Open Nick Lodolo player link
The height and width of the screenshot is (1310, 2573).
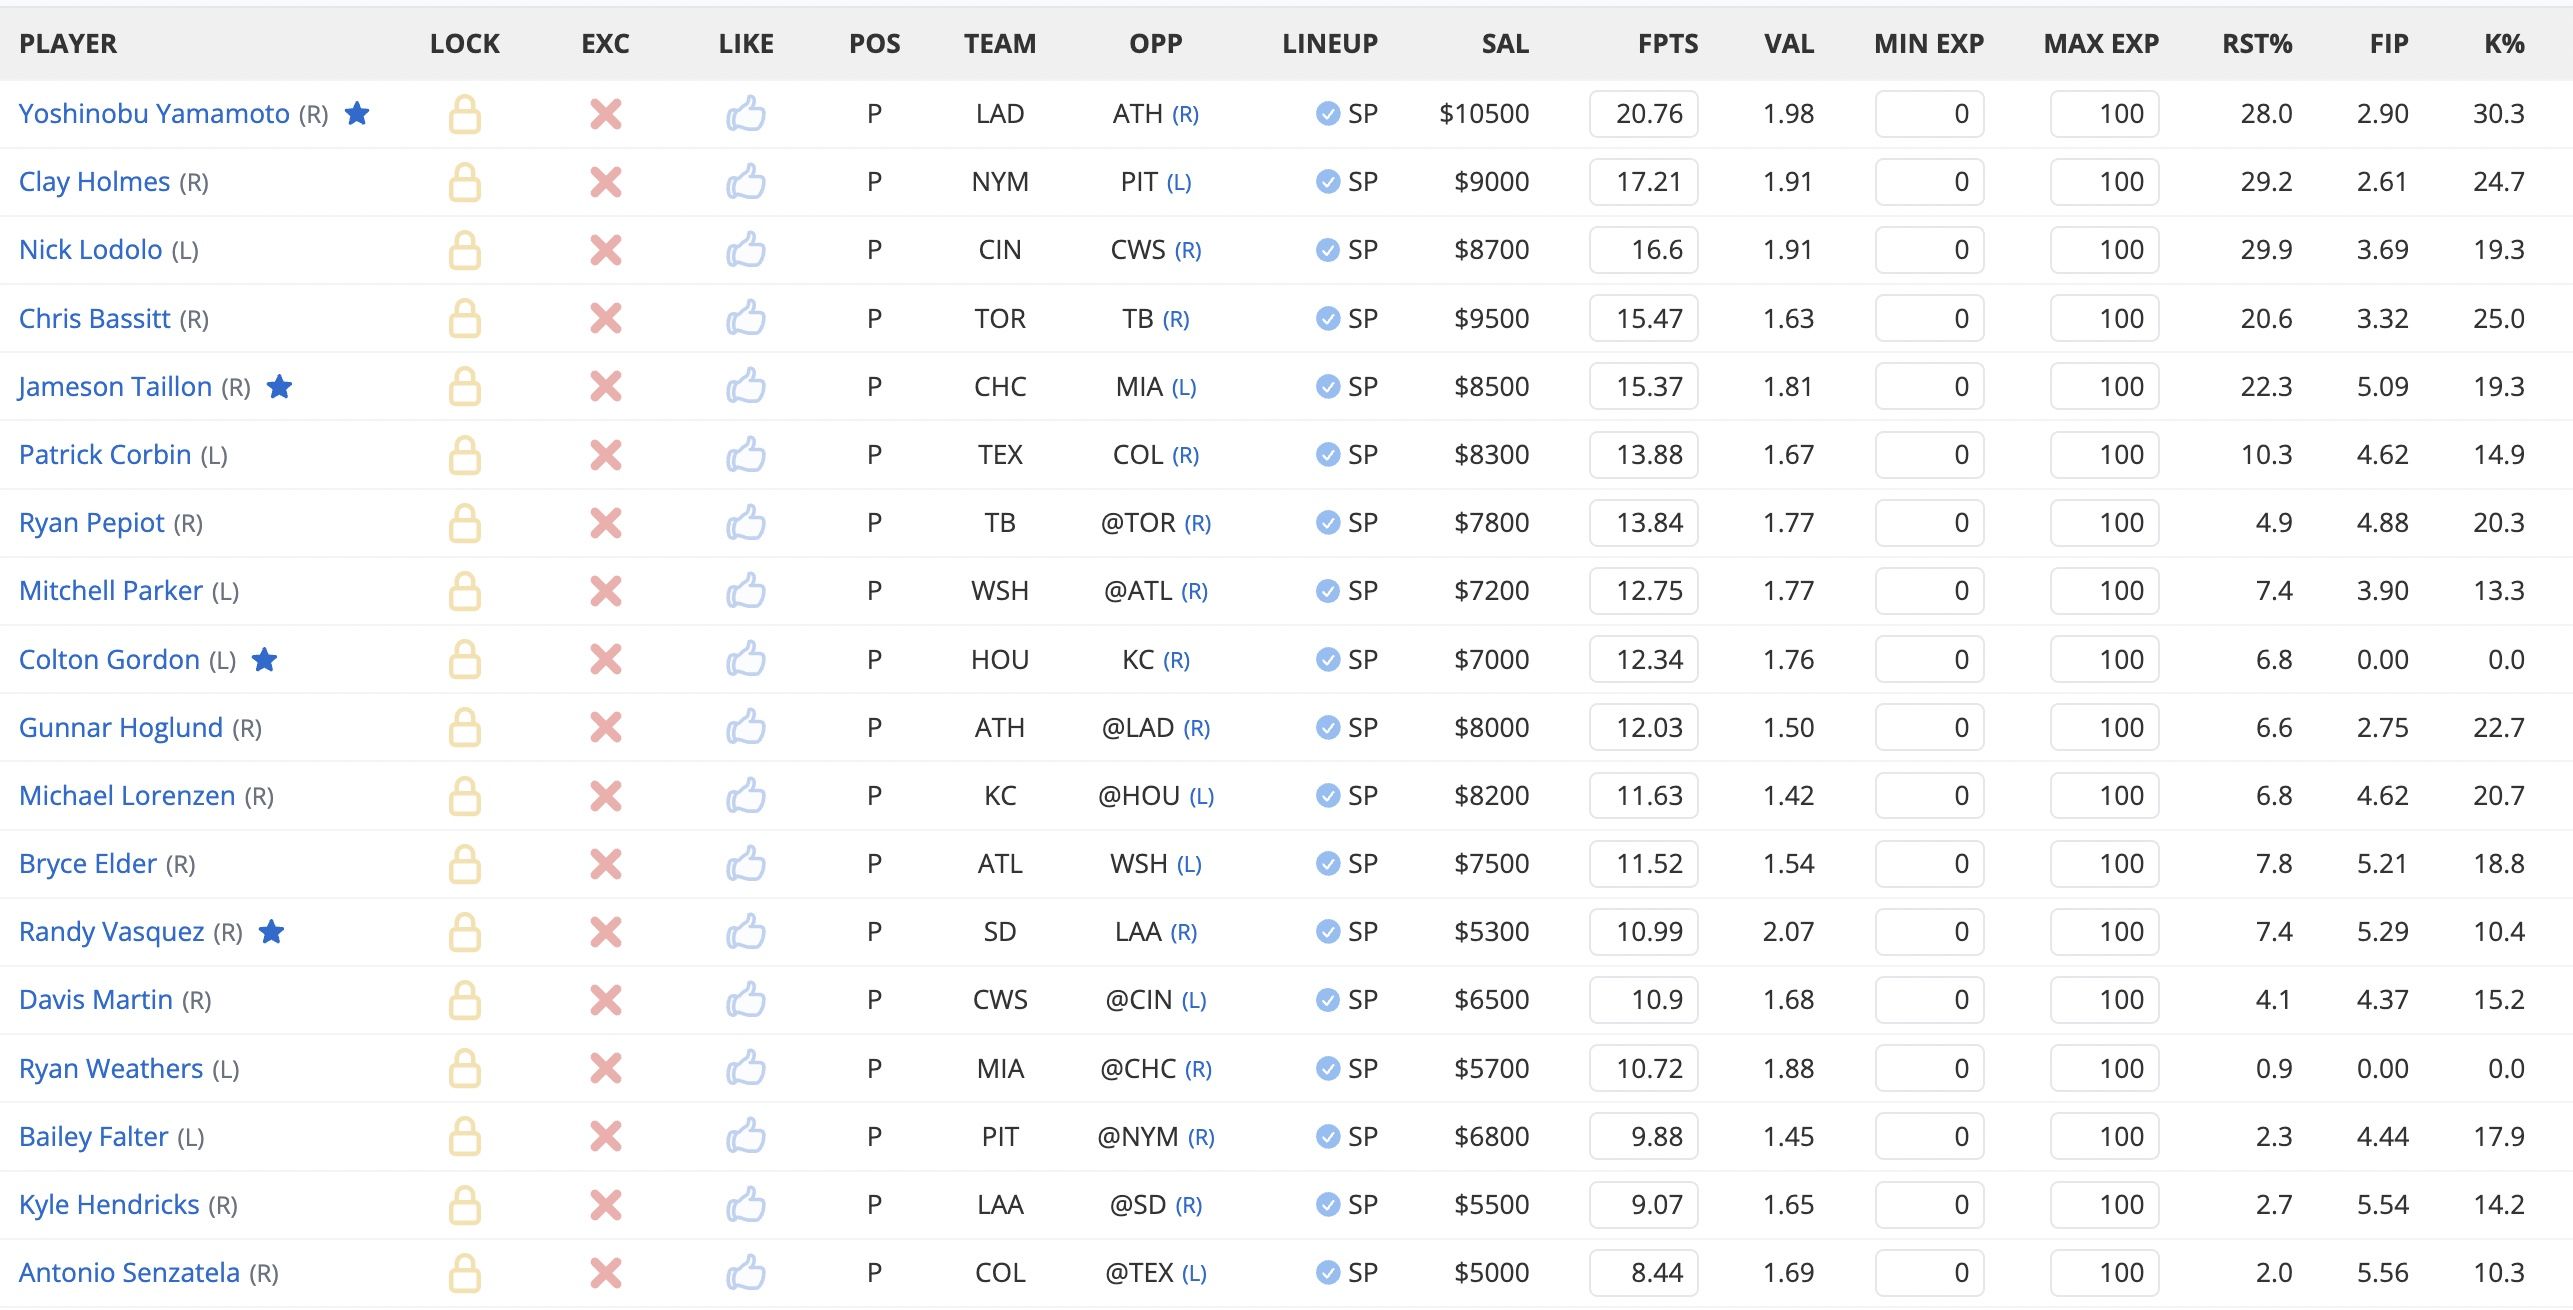[90, 250]
